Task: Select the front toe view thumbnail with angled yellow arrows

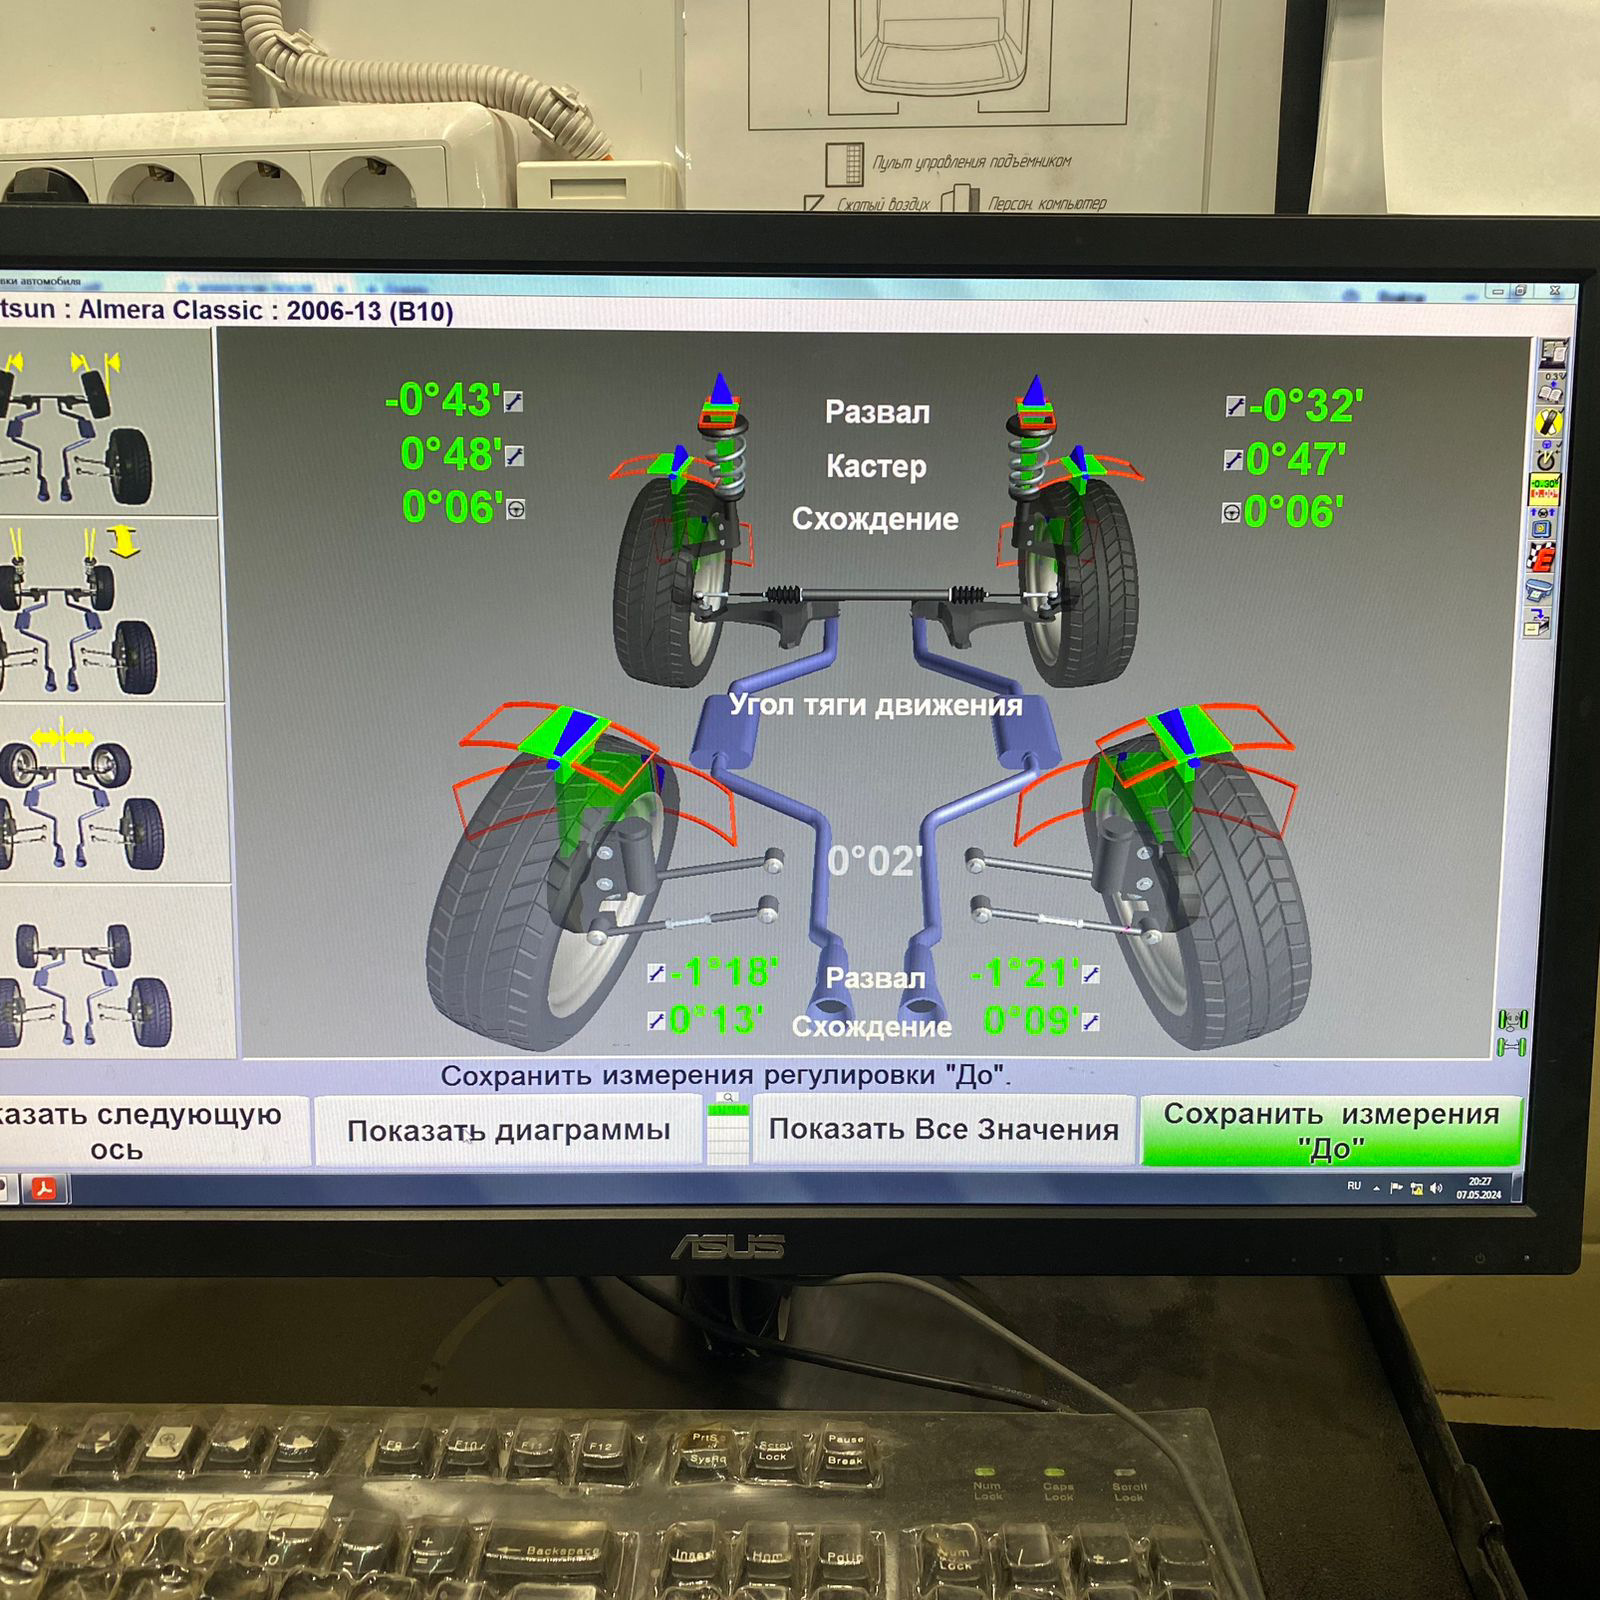Action: [x=106, y=423]
